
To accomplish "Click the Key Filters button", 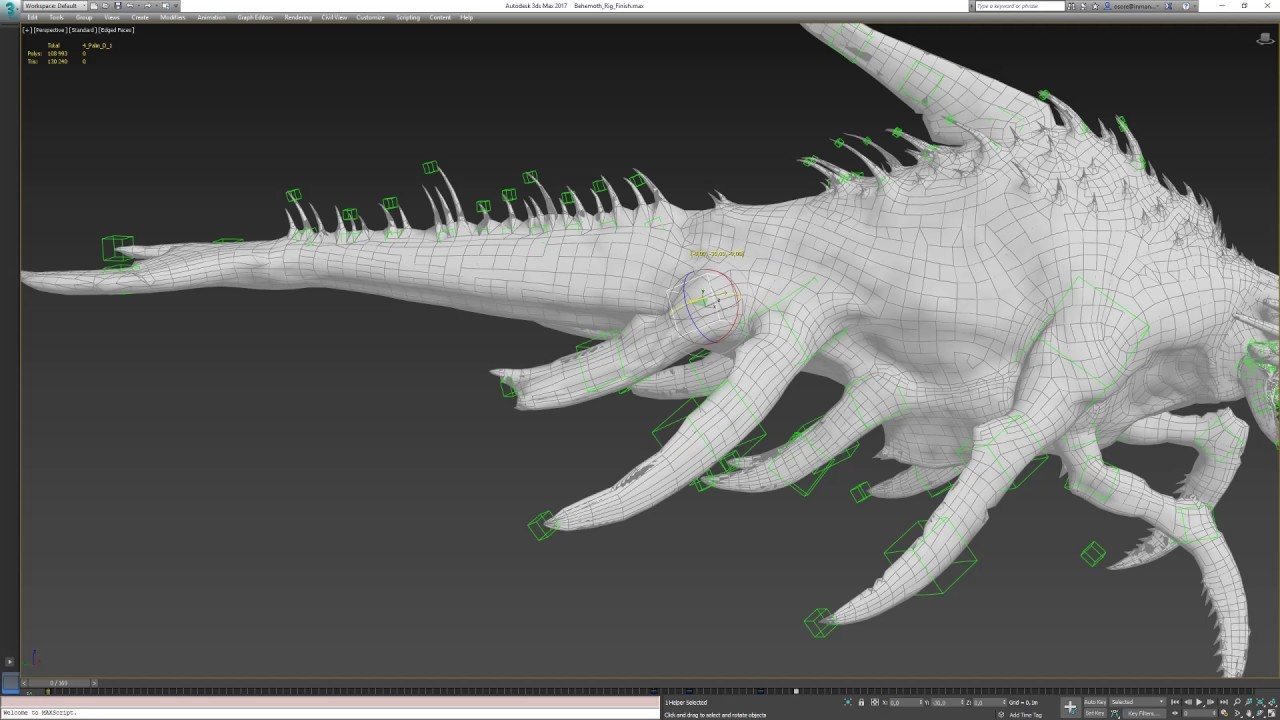I will coord(1145,714).
